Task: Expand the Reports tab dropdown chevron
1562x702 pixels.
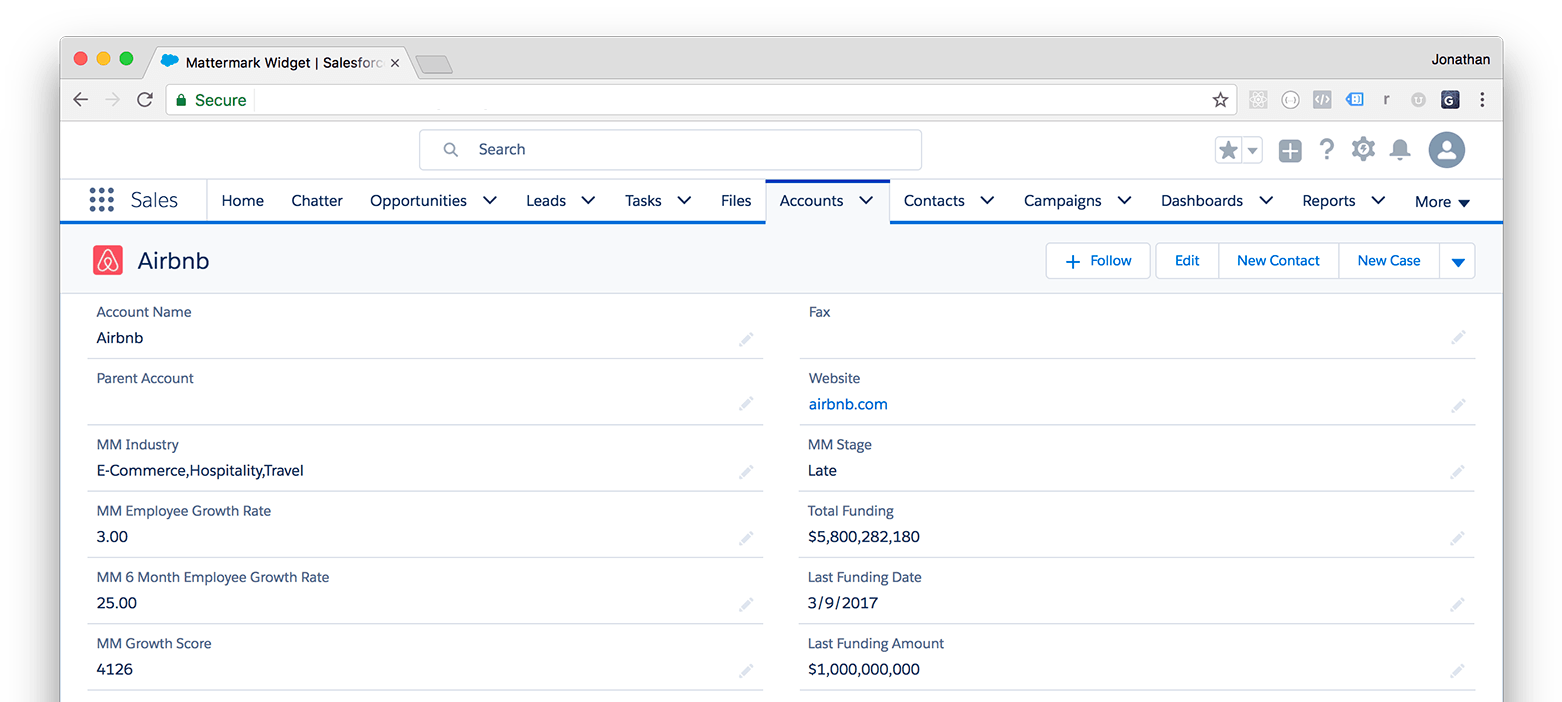Action: tap(1378, 200)
